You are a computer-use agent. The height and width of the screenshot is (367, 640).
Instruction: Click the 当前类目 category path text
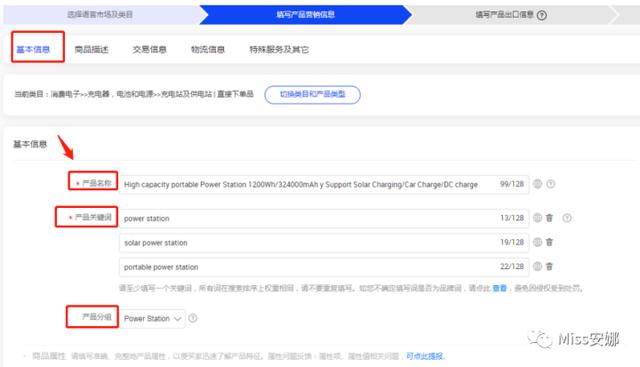coord(133,94)
